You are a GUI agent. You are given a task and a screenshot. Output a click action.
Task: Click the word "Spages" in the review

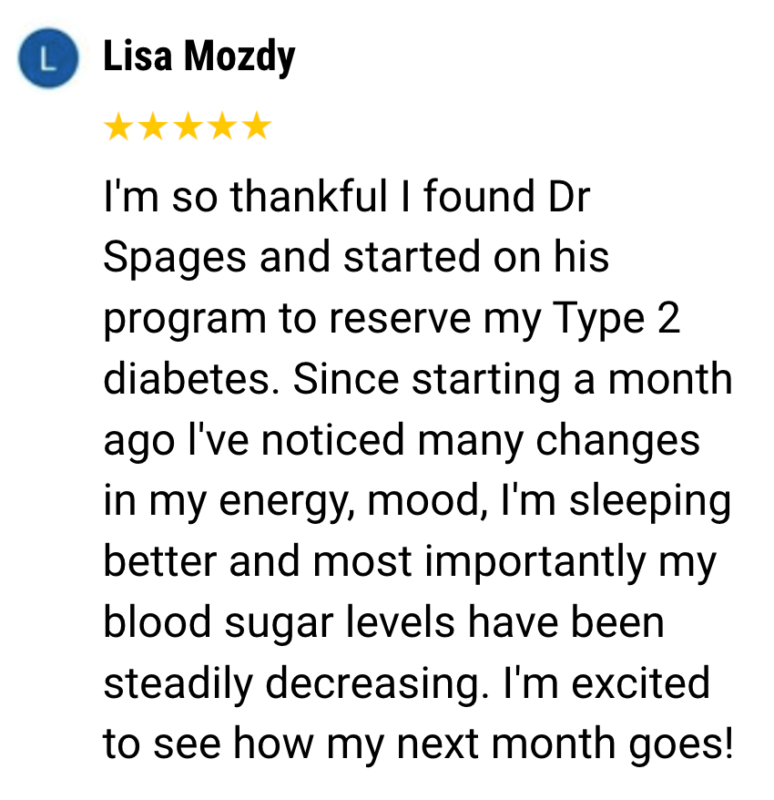pos(174,259)
